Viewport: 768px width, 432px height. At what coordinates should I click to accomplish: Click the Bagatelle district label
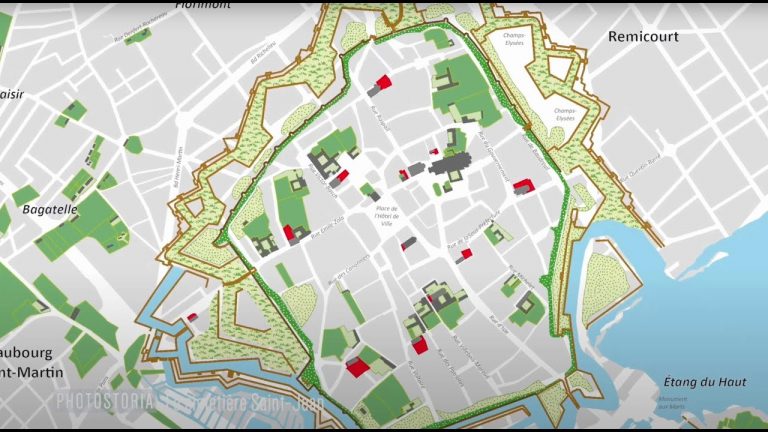pyautogui.click(x=50, y=210)
